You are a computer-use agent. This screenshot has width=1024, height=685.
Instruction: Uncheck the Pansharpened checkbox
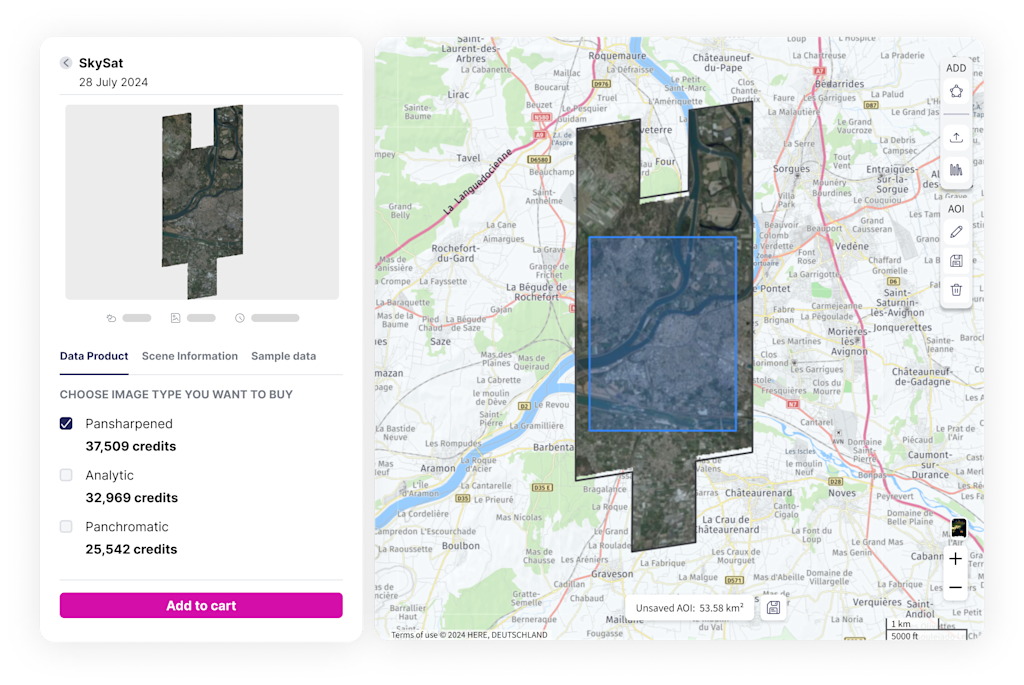66,423
